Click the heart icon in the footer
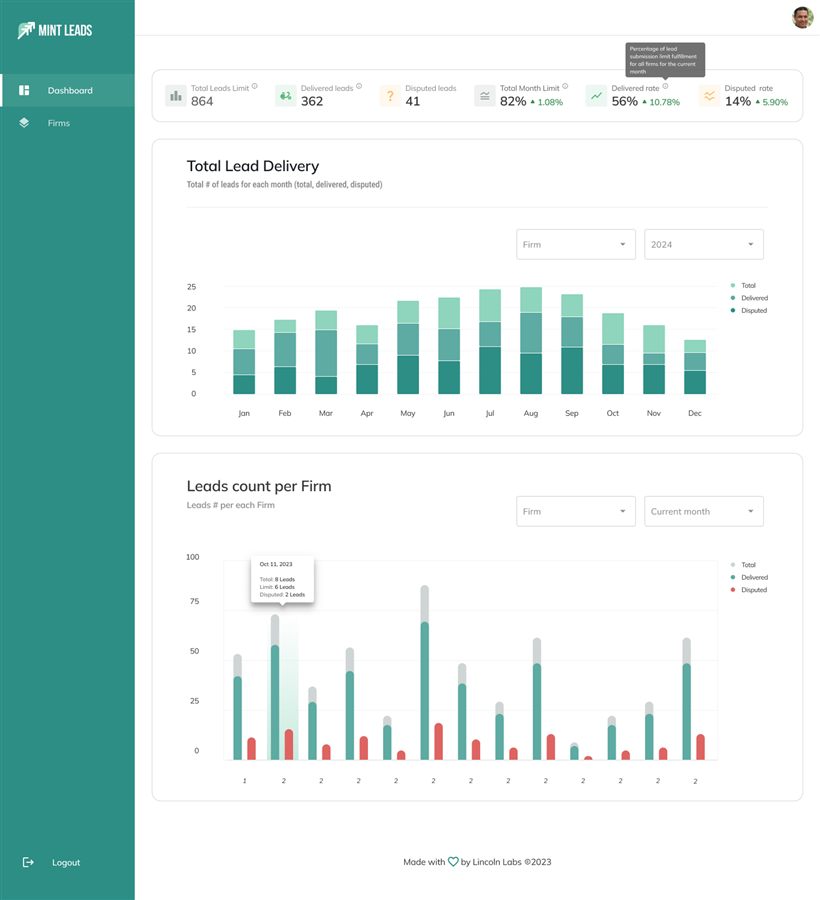Image resolution: width=820 pixels, height=900 pixels. (x=453, y=862)
